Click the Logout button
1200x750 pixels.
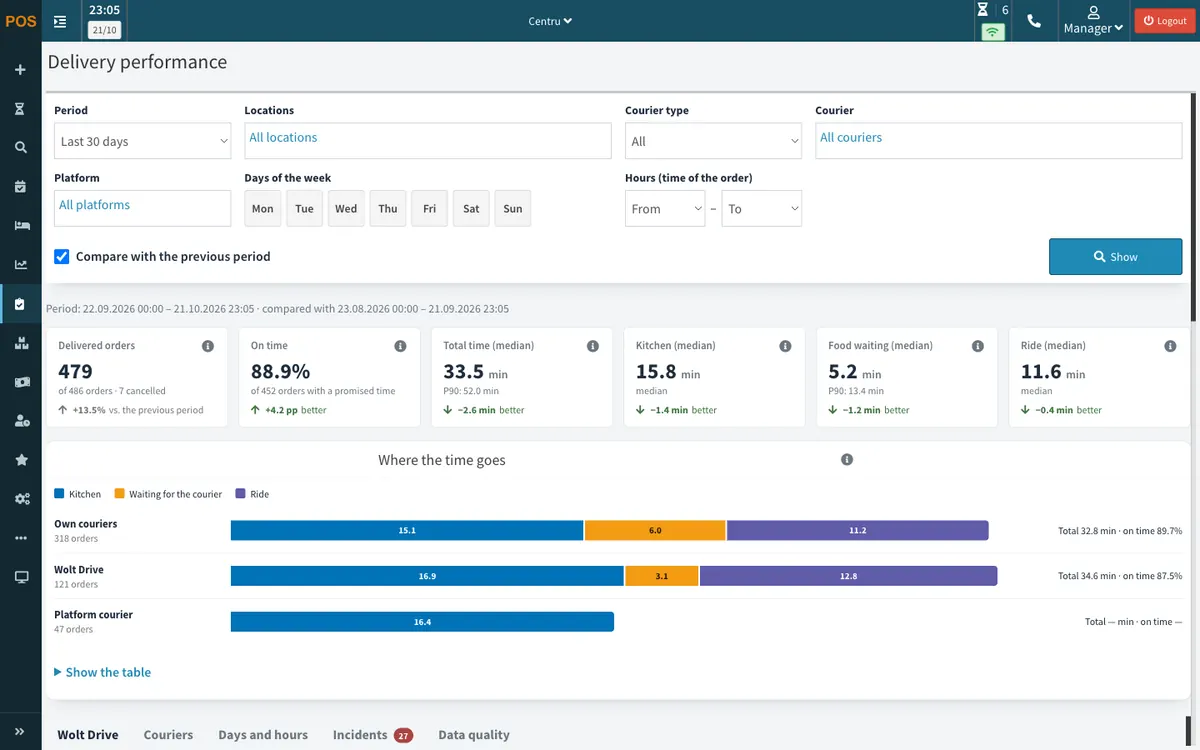tap(1165, 21)
